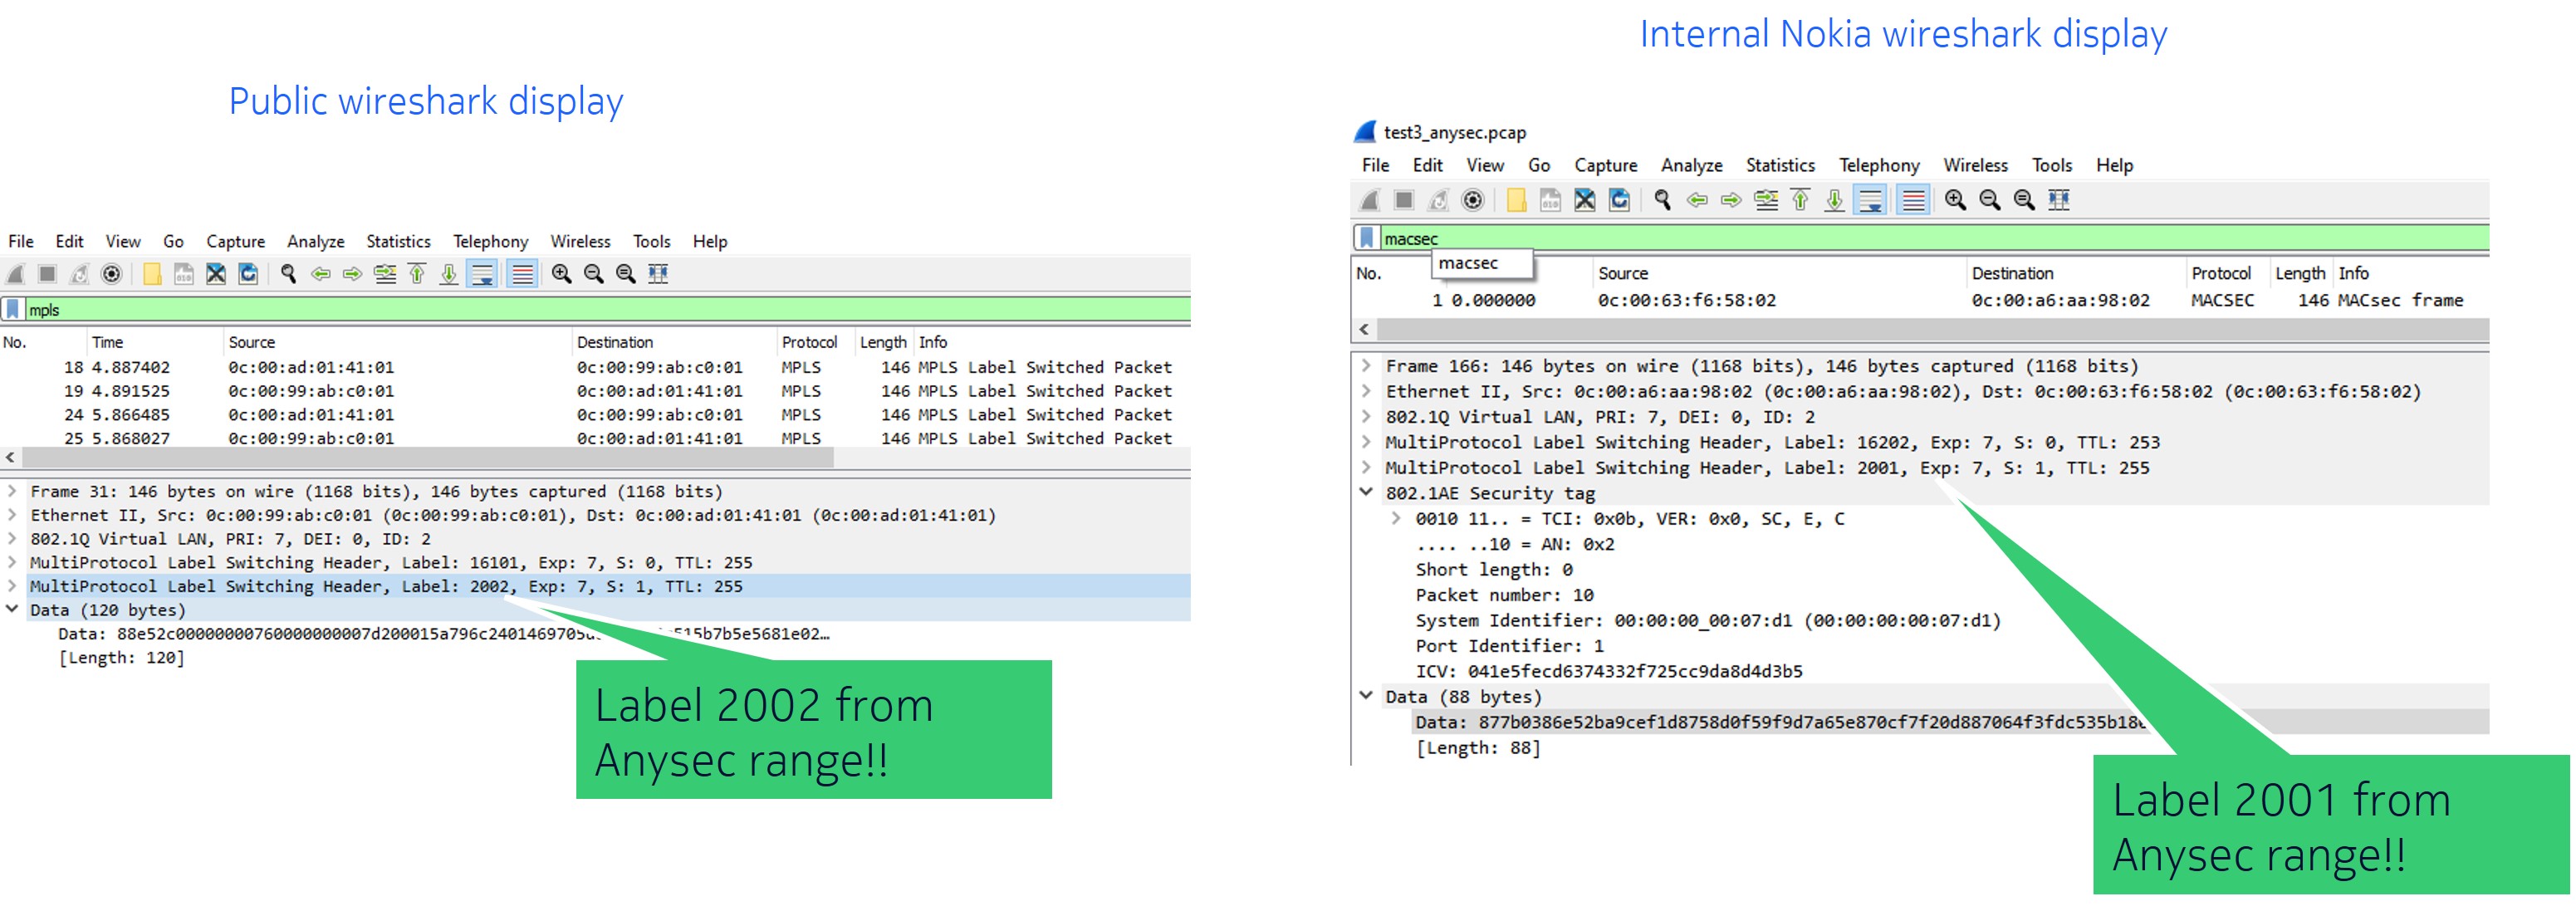Open capture file folder icon, public Wireshark
Screen dimensions: 2576x911
(152, 274)
